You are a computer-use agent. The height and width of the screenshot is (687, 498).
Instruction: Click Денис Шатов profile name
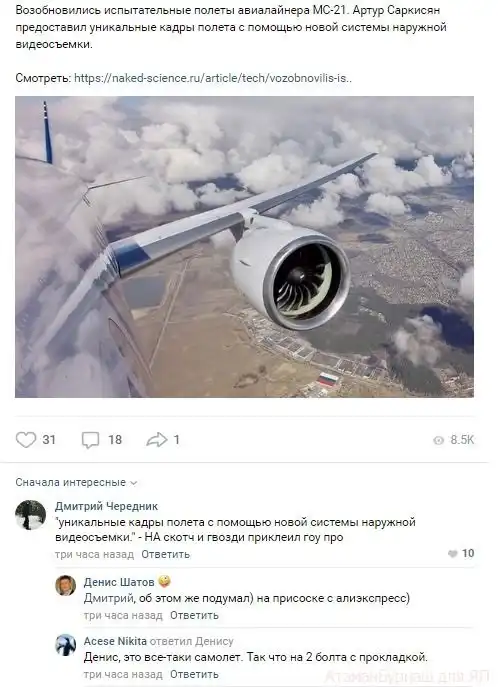coord(119,582)
